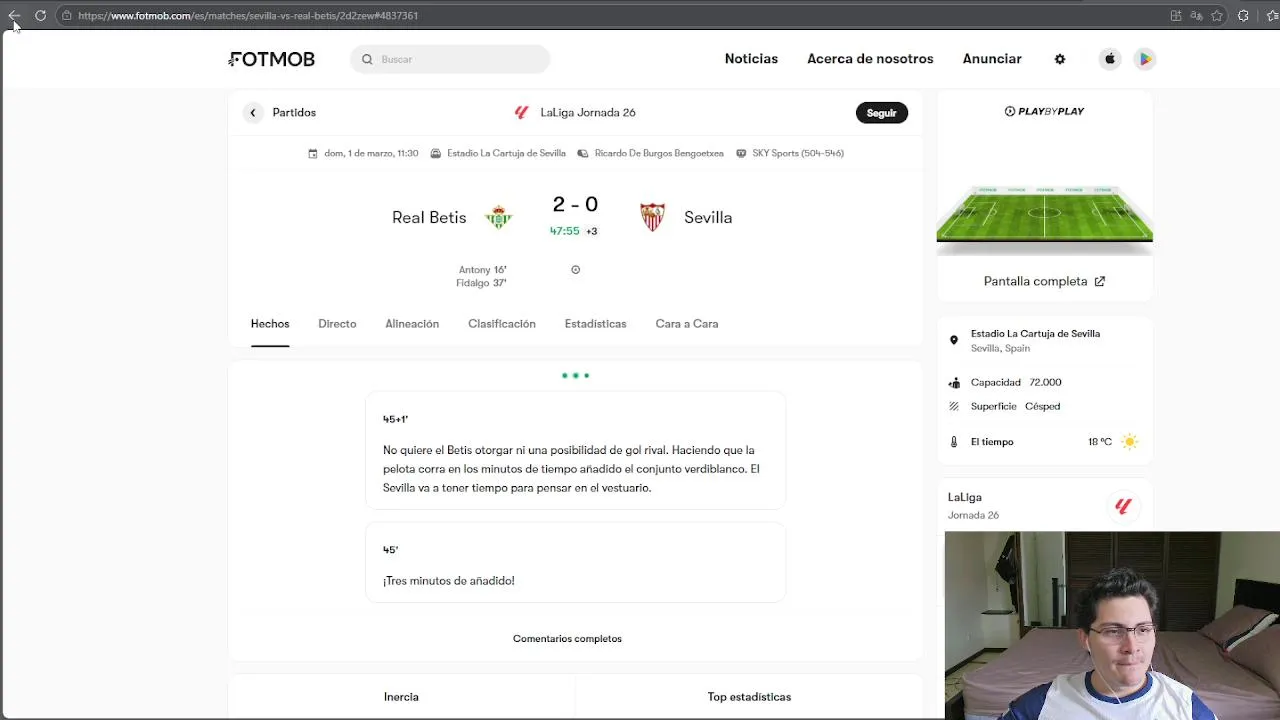Click the live match clock 47:55

[564, 231]
